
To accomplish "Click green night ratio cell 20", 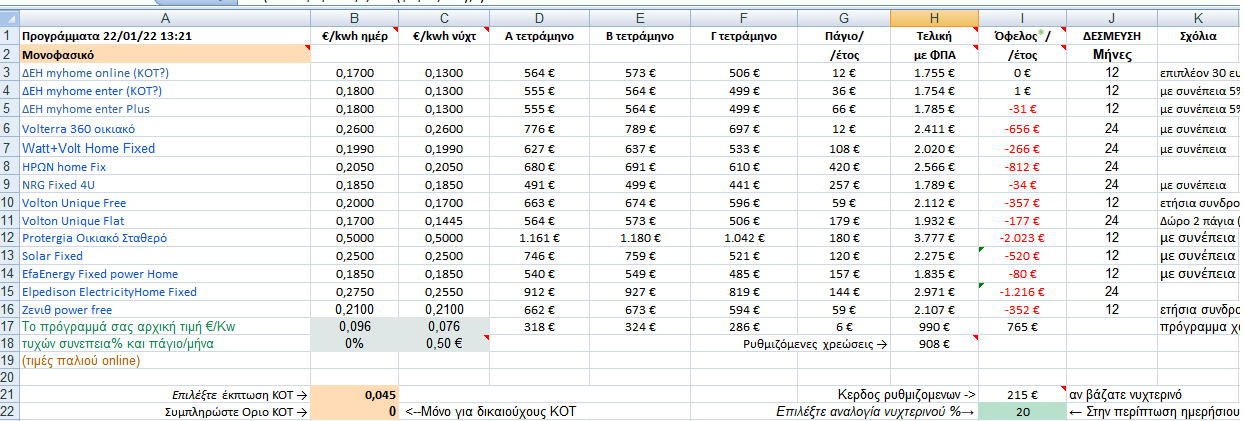I will point(1021,412).
